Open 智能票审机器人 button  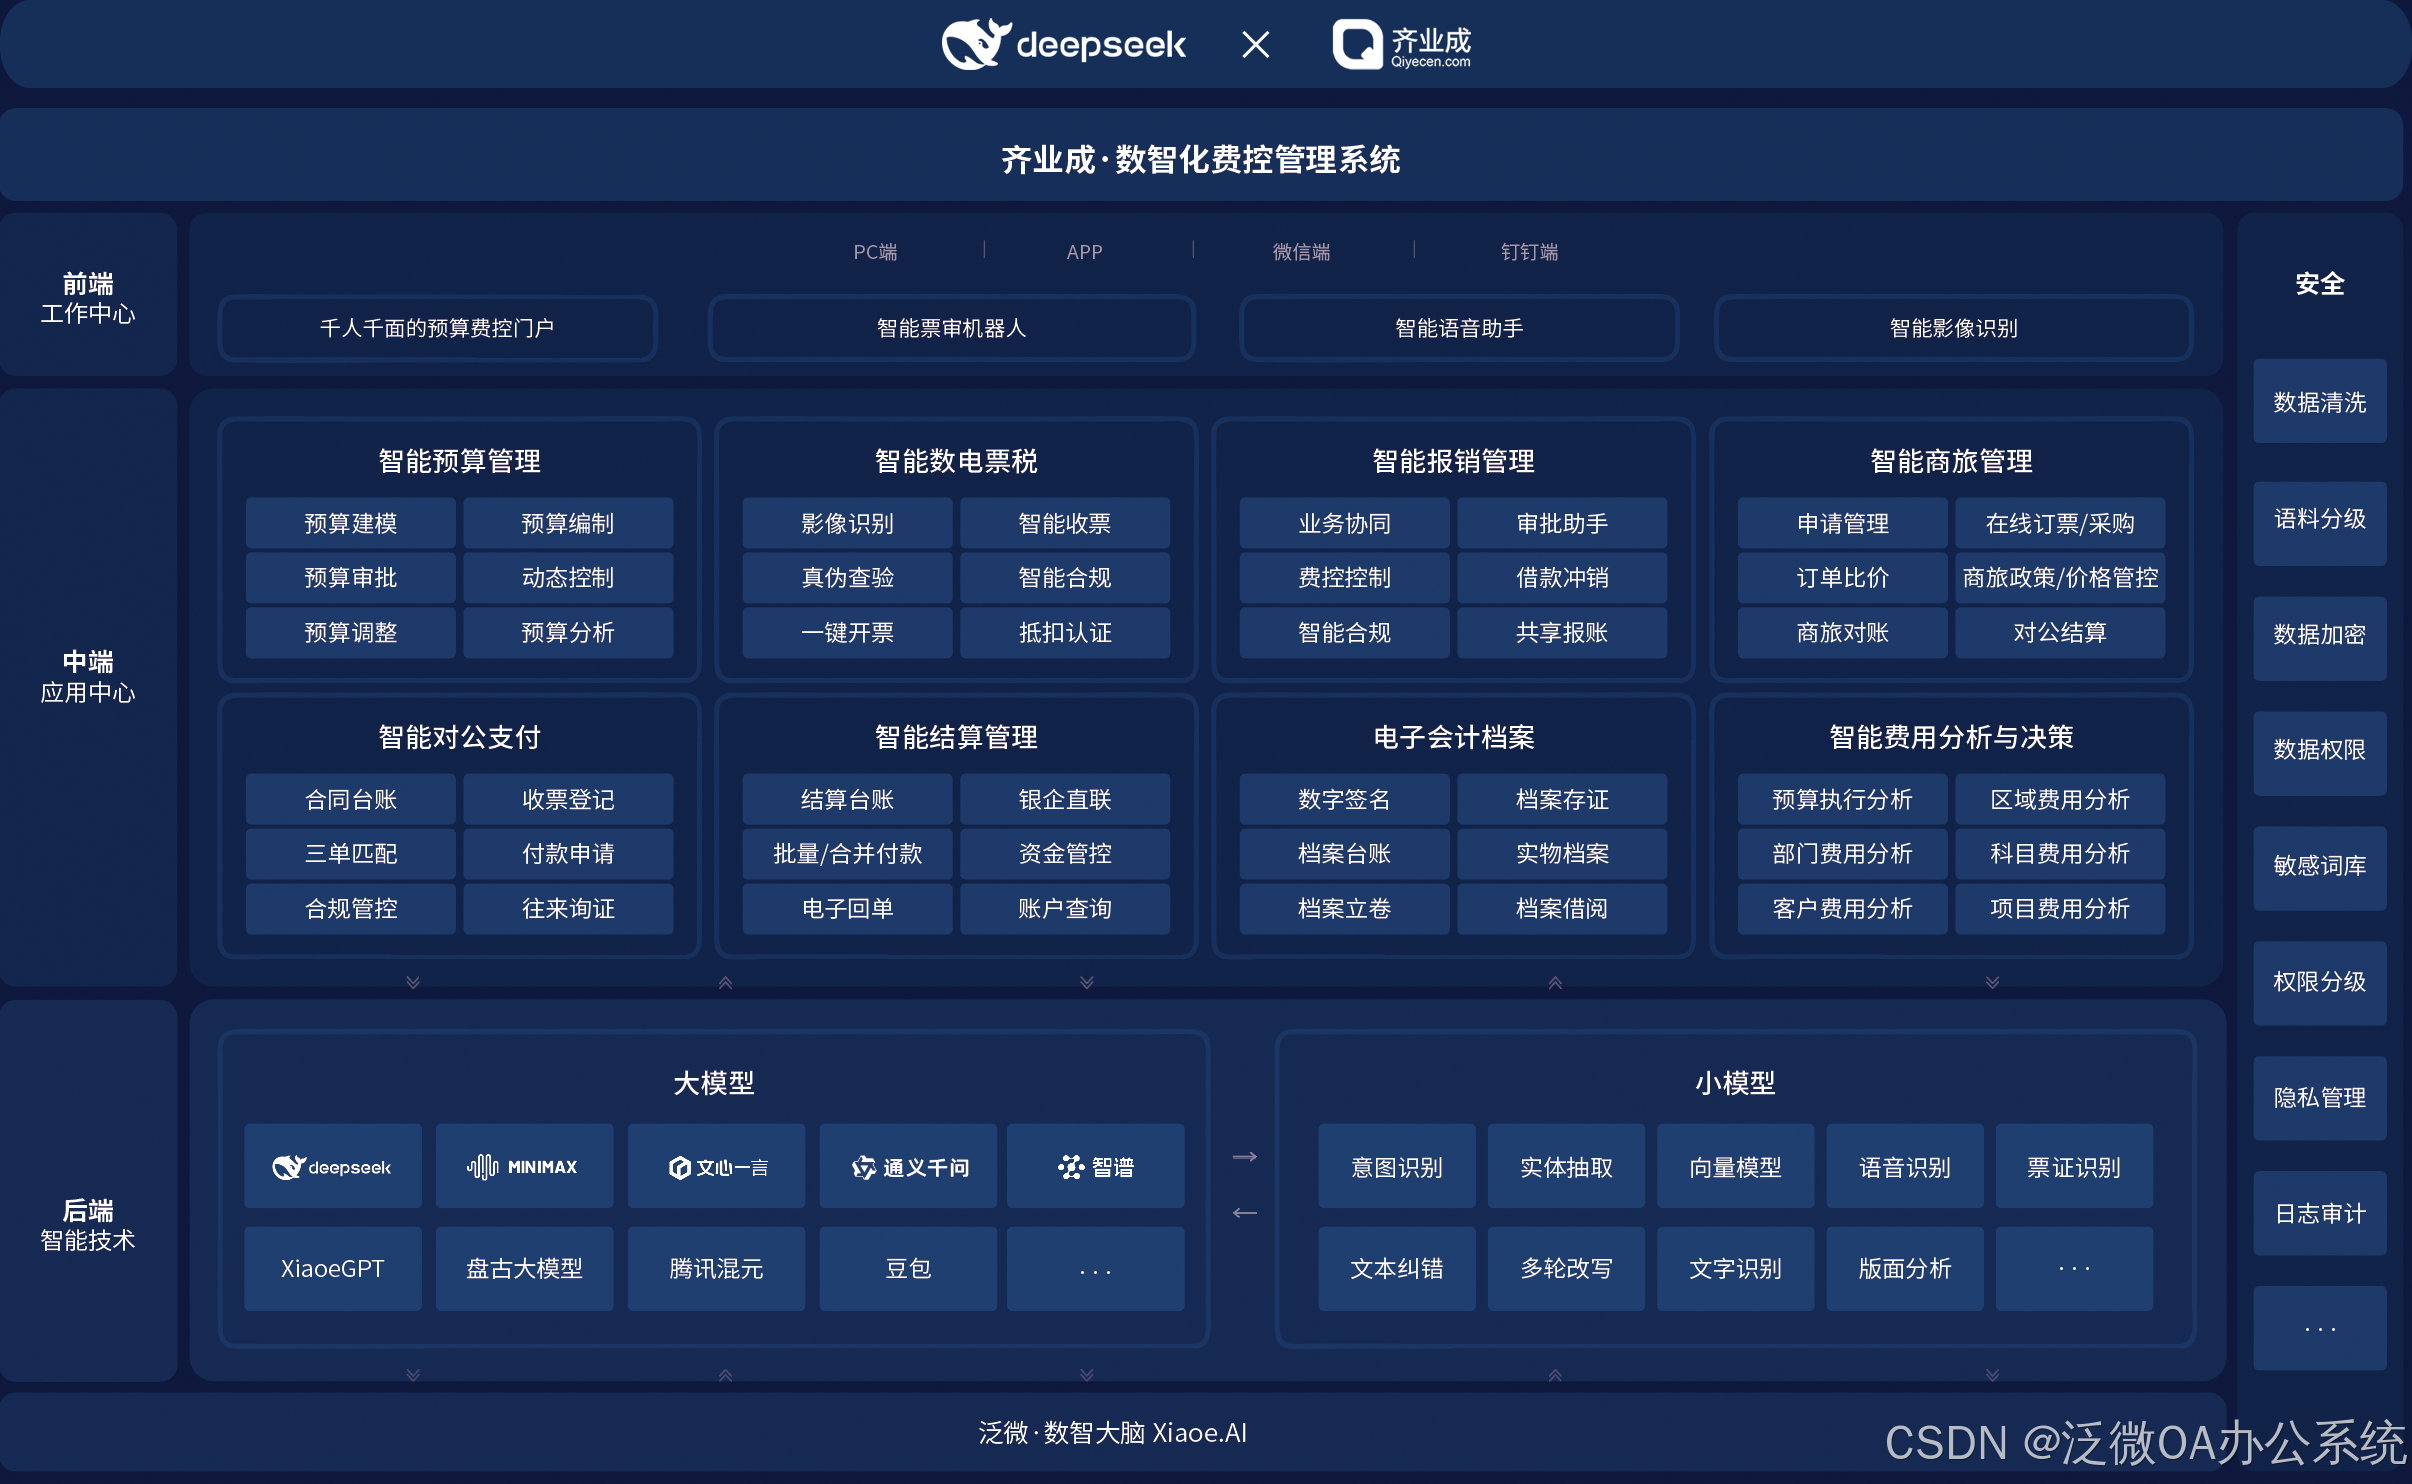pos(951,328)
